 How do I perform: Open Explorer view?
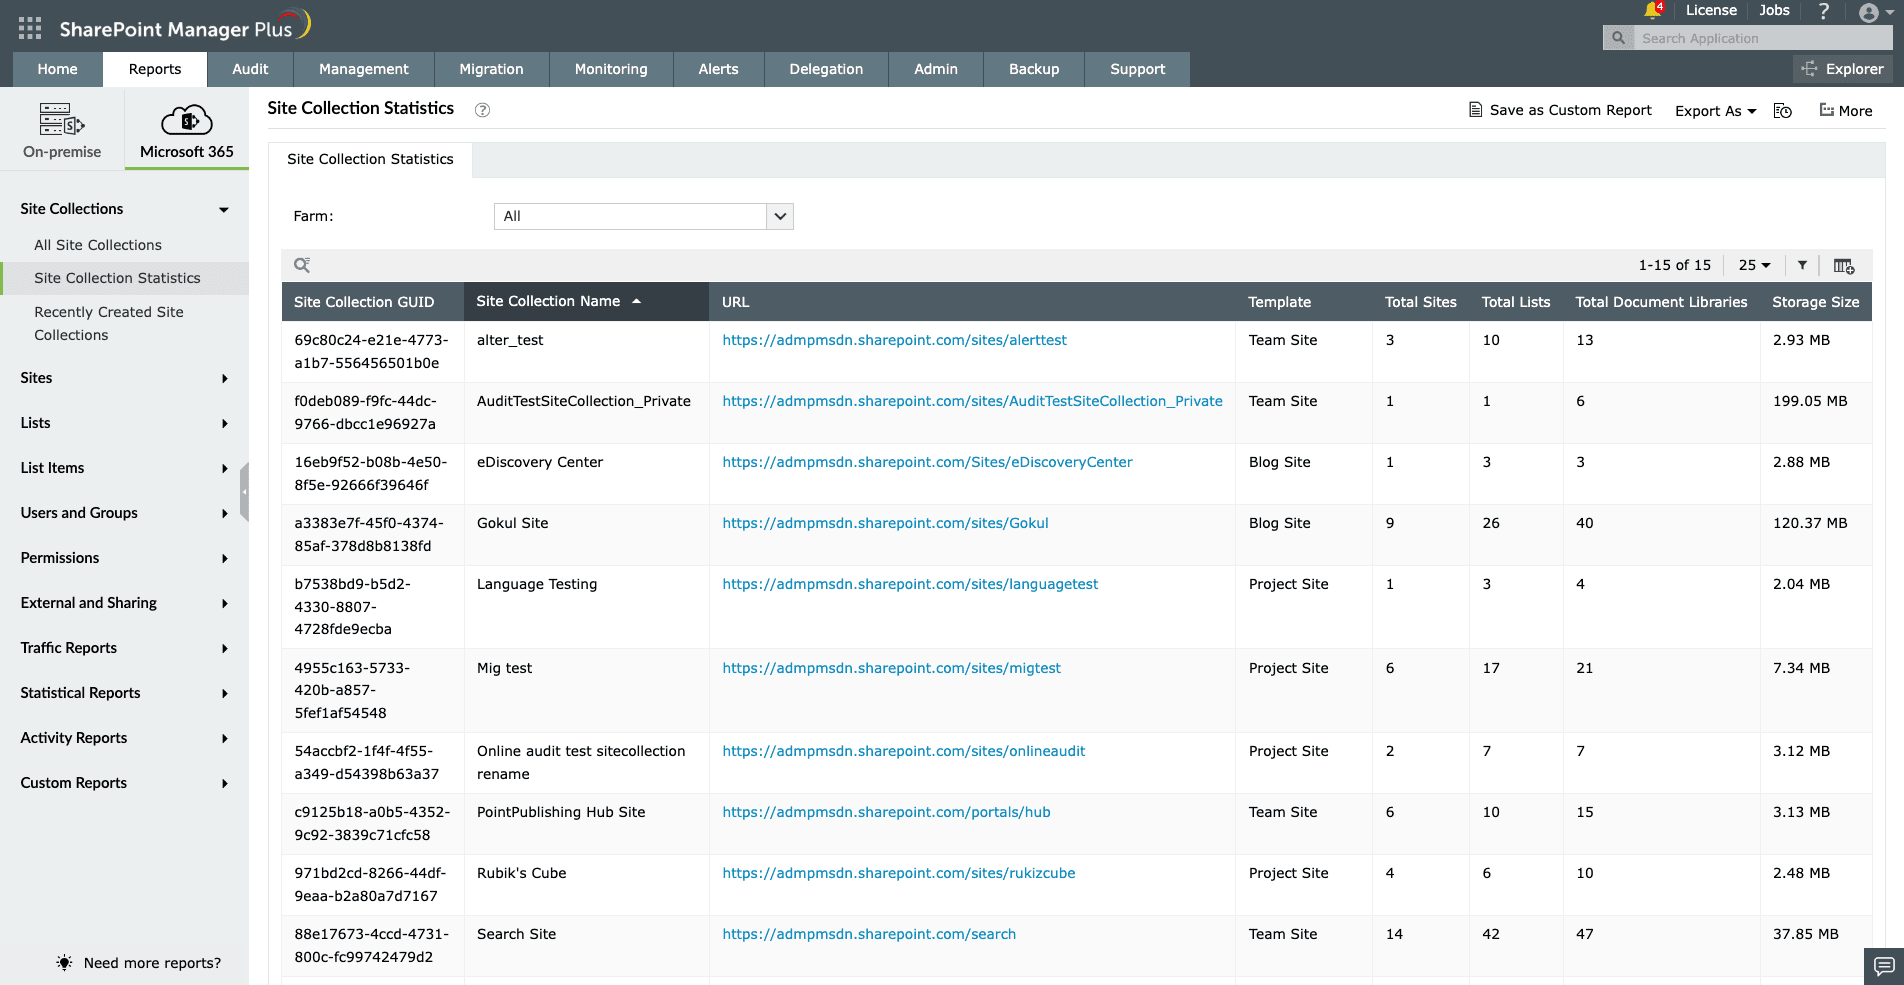point(1842,69)
